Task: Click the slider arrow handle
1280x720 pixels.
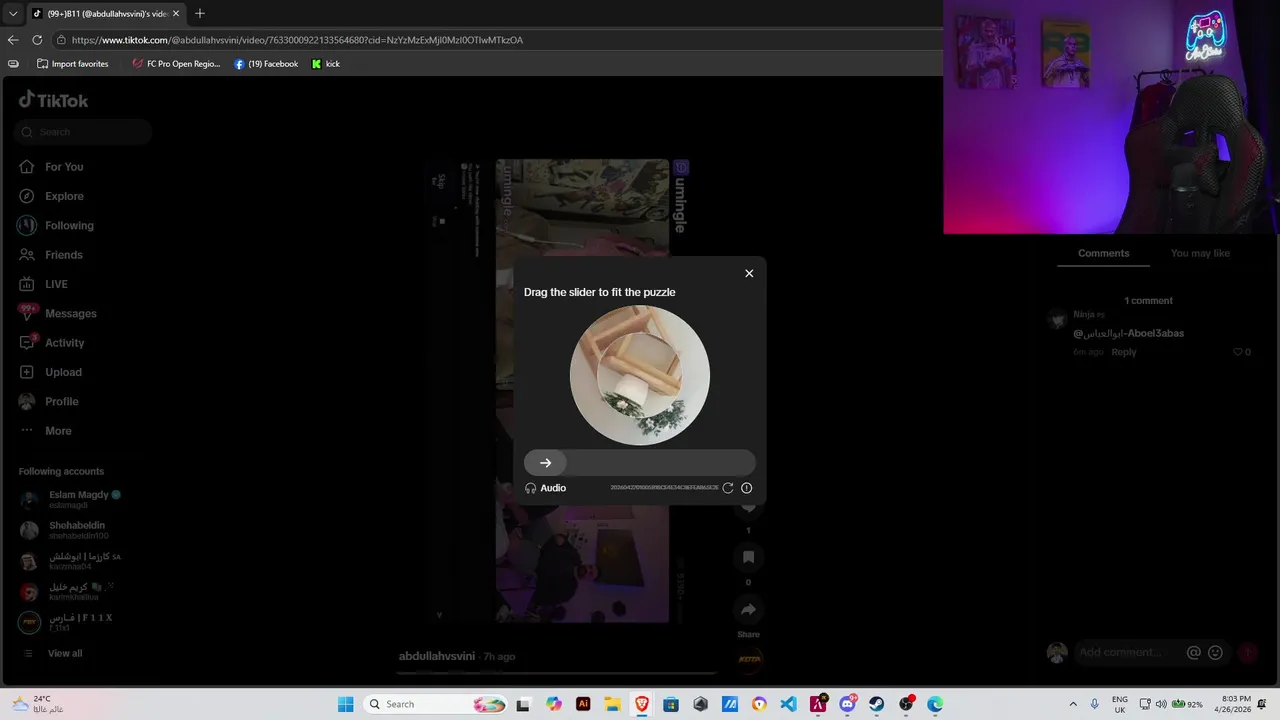Action: pos(545,462)
